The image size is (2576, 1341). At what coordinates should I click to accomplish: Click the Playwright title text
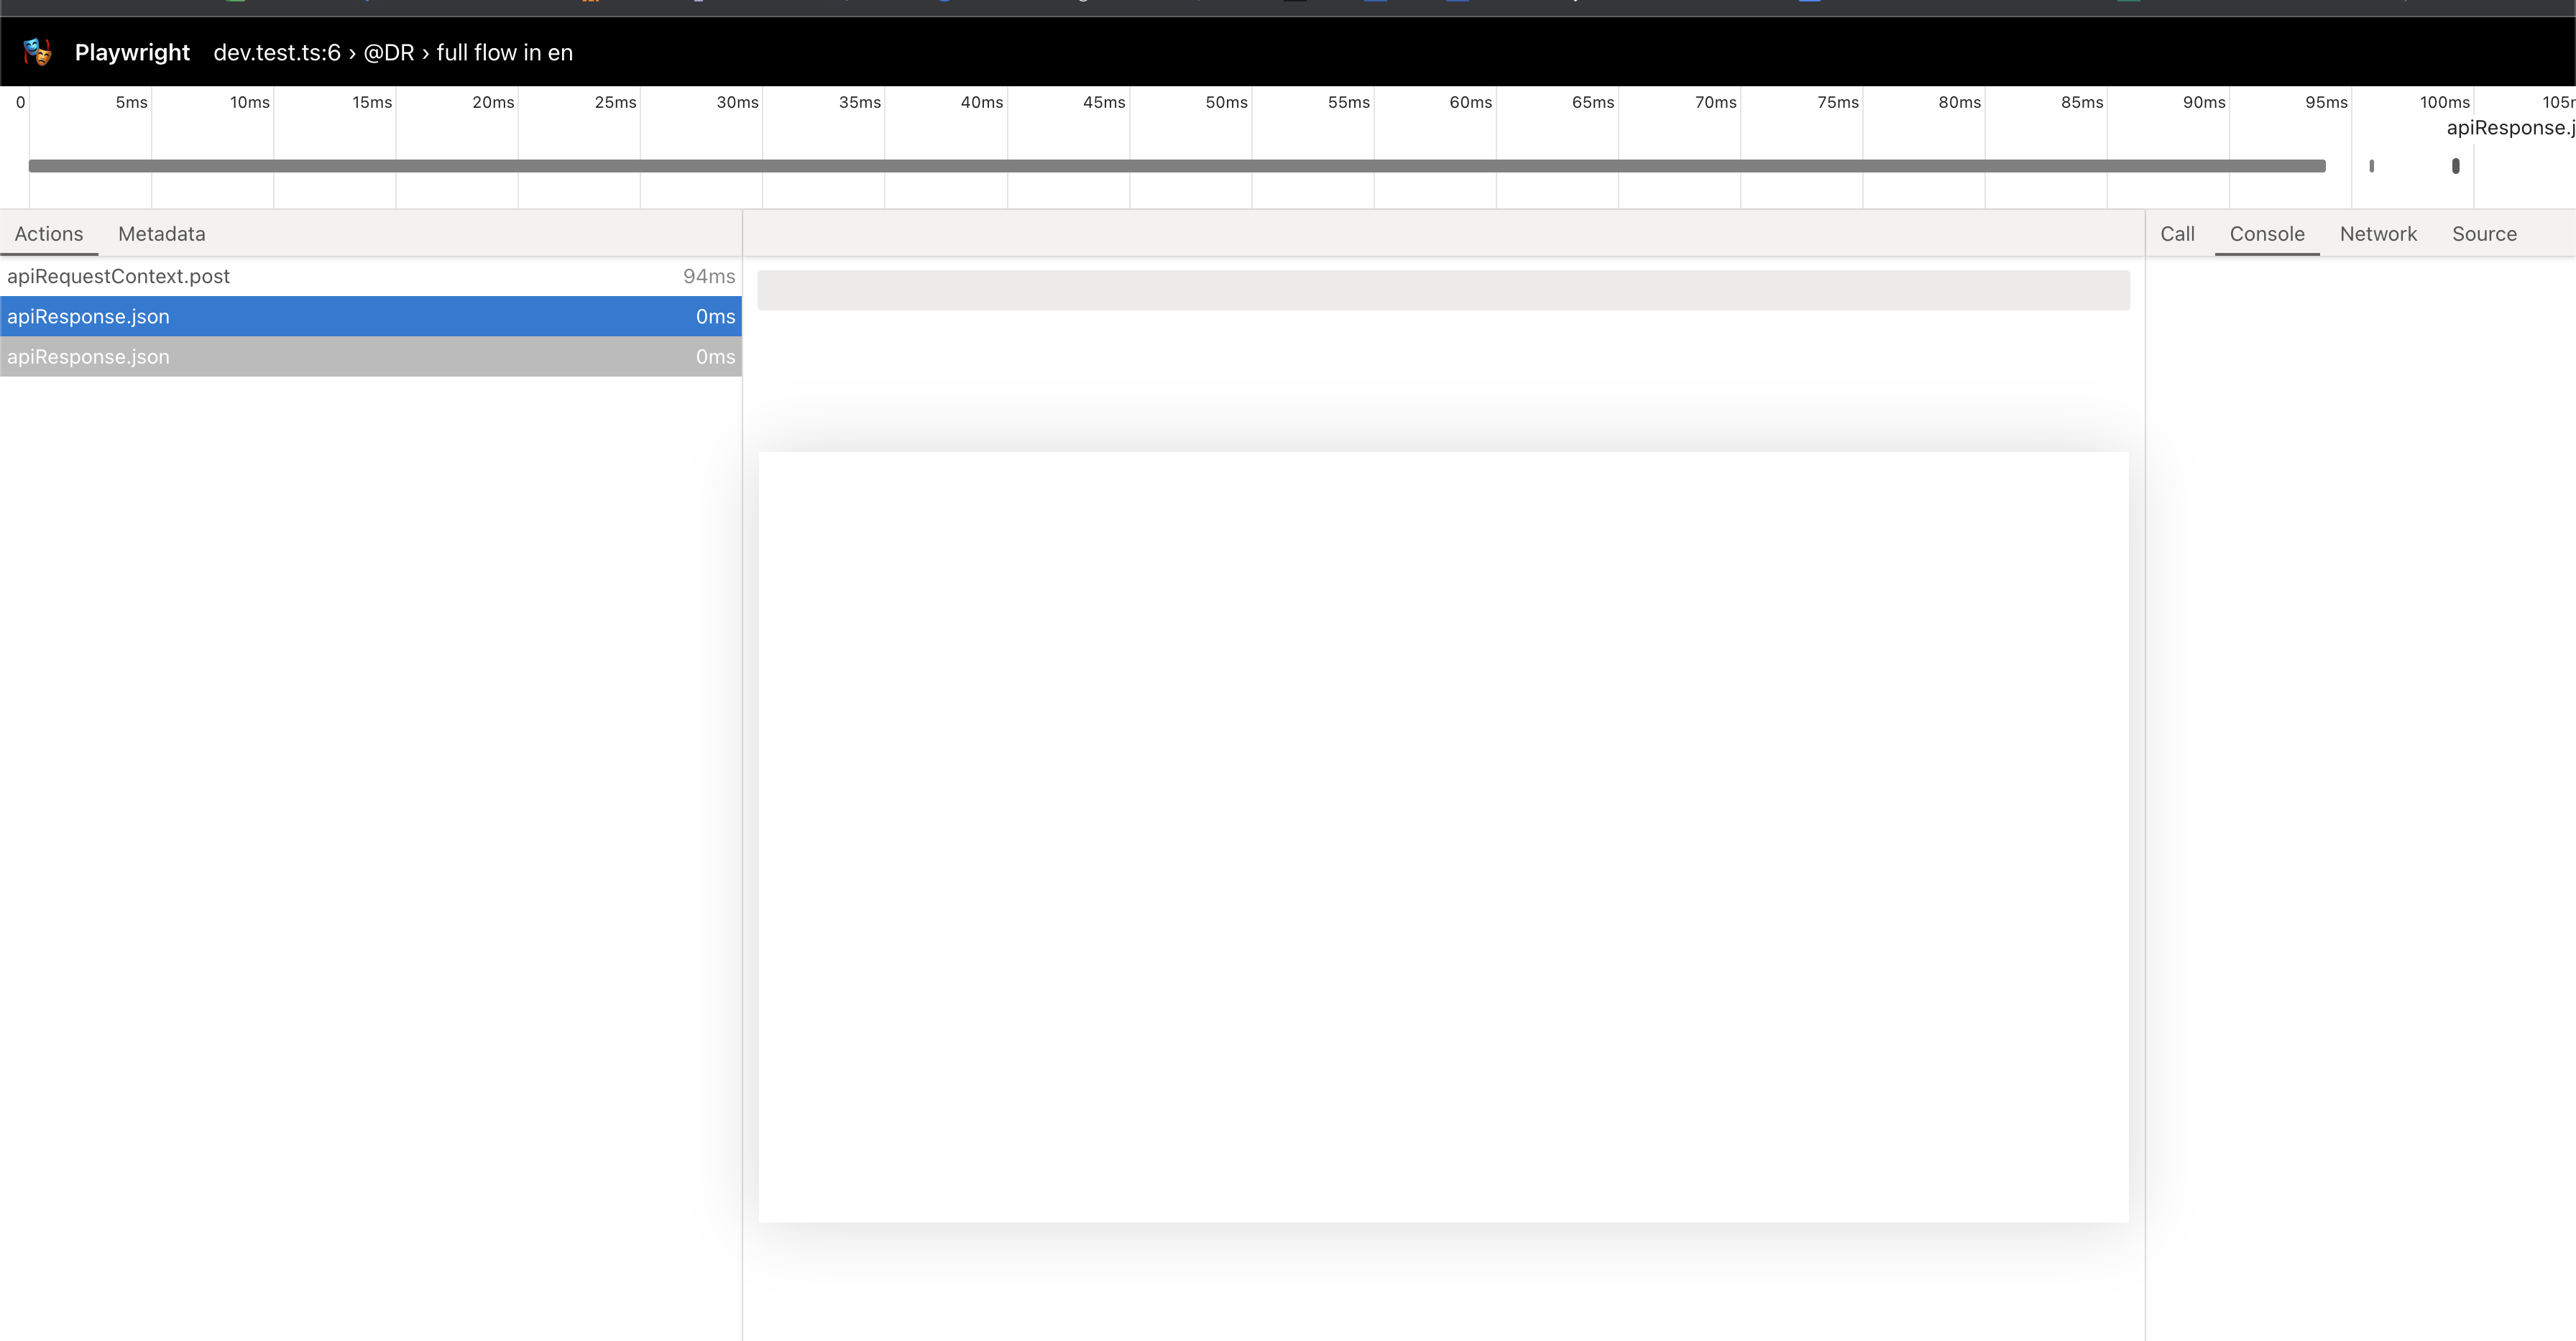tap(132, 52)
